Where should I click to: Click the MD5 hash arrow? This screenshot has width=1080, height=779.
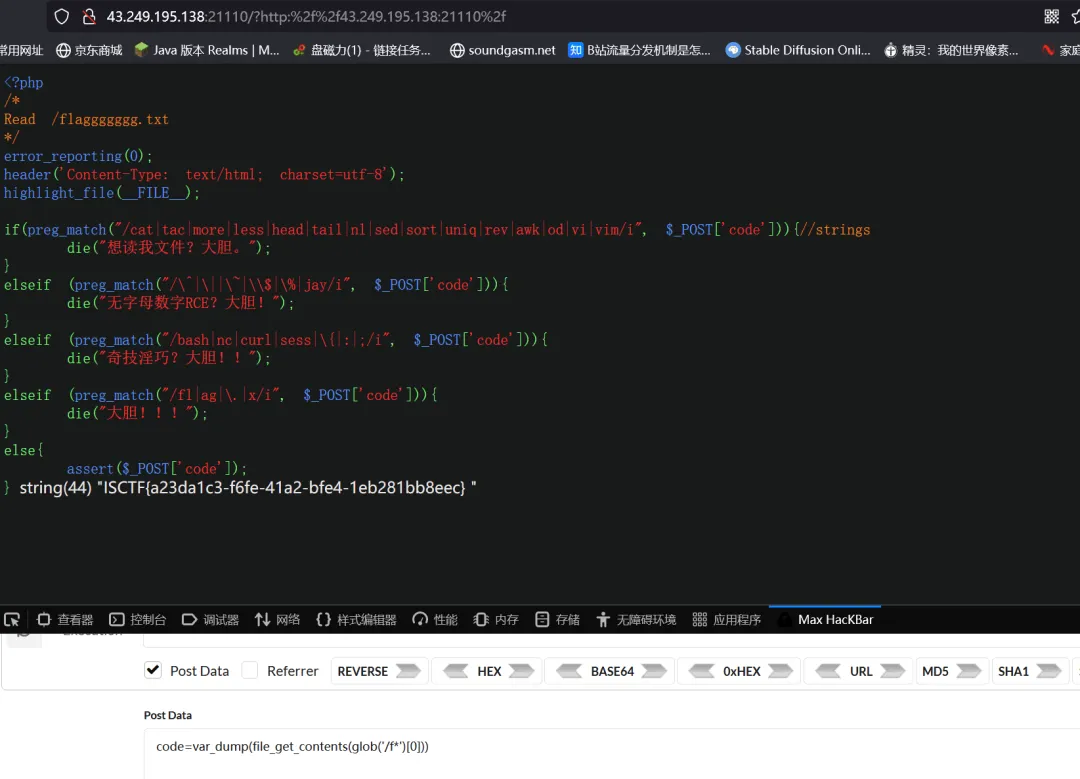click(969, 671)
